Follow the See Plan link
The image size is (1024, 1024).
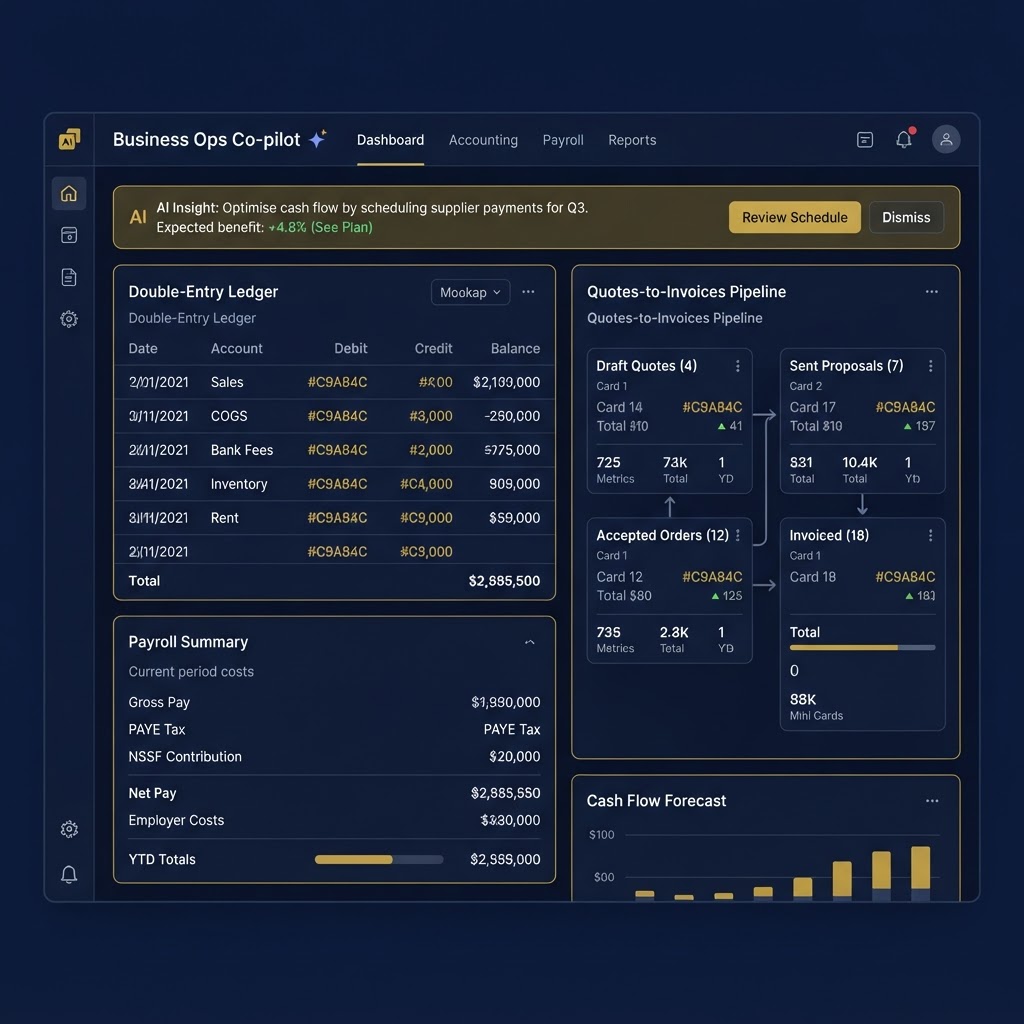click(x=342, y=227)
